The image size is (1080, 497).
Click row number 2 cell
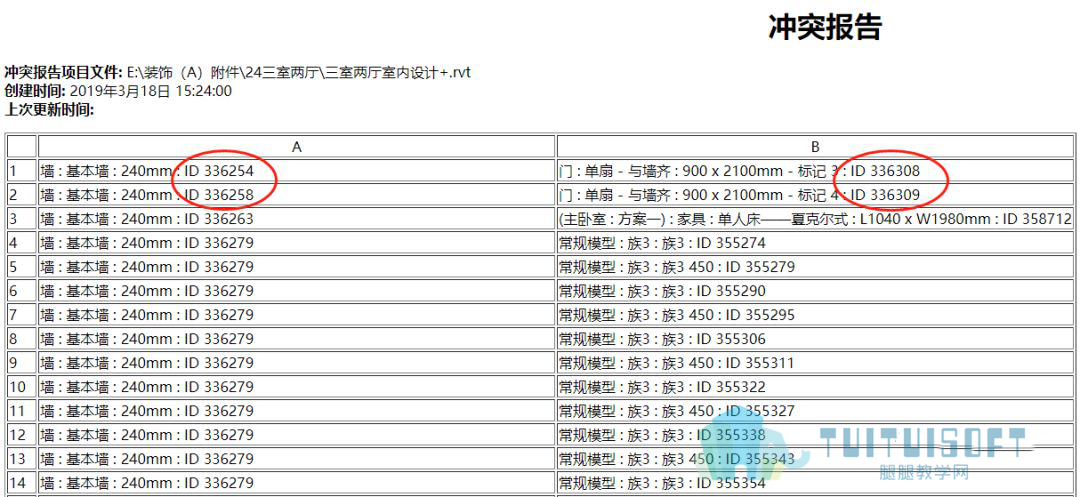(x=21, y=195)
